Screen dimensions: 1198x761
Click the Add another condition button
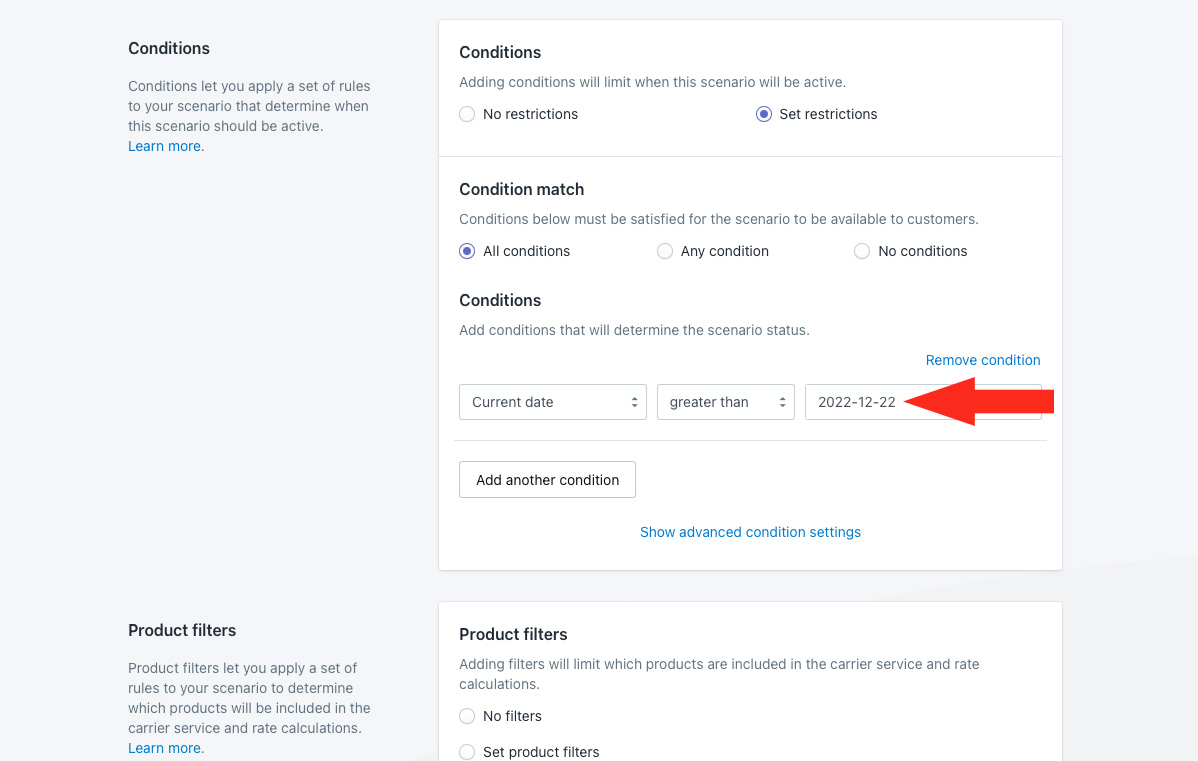547,480
